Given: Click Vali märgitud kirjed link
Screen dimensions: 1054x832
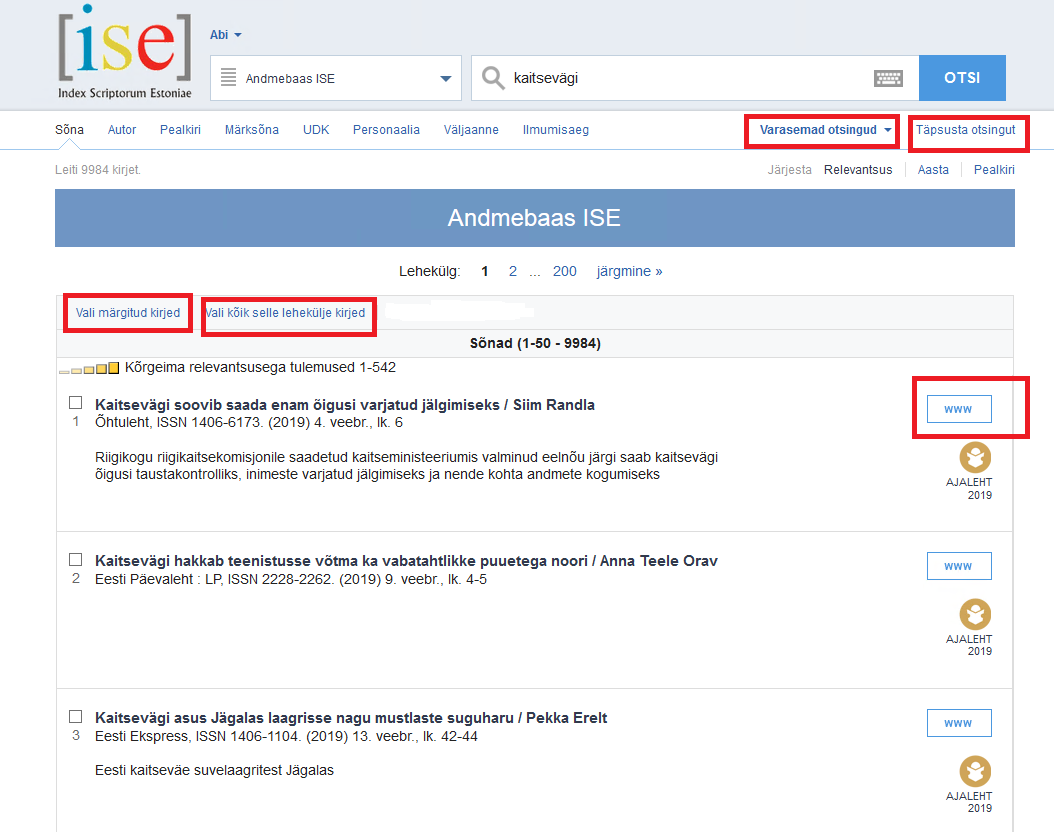Looking at the screenshot, I should point(128,313).
